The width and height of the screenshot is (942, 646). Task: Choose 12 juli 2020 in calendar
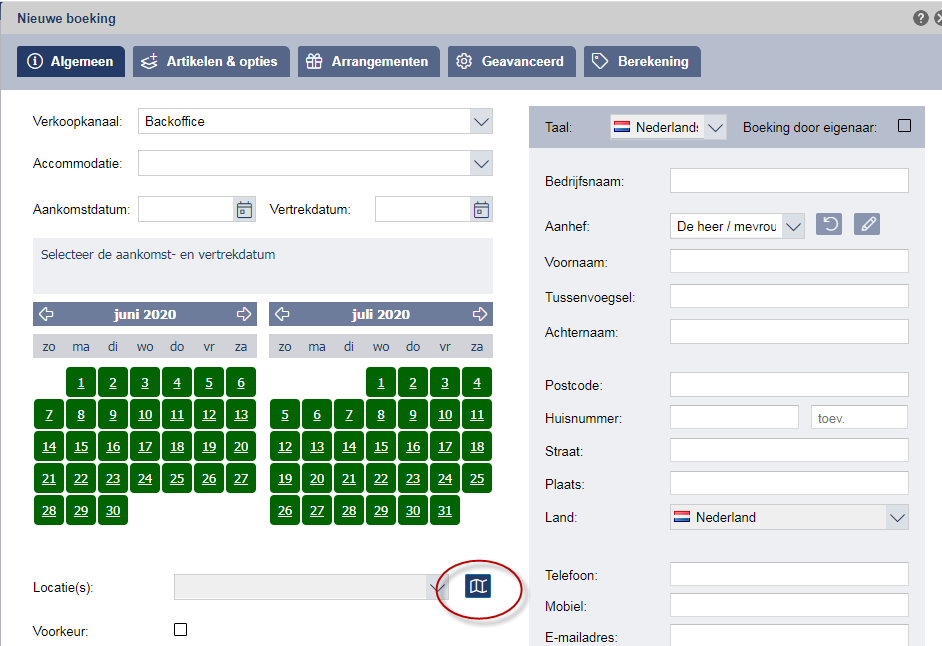pos(285,446)
